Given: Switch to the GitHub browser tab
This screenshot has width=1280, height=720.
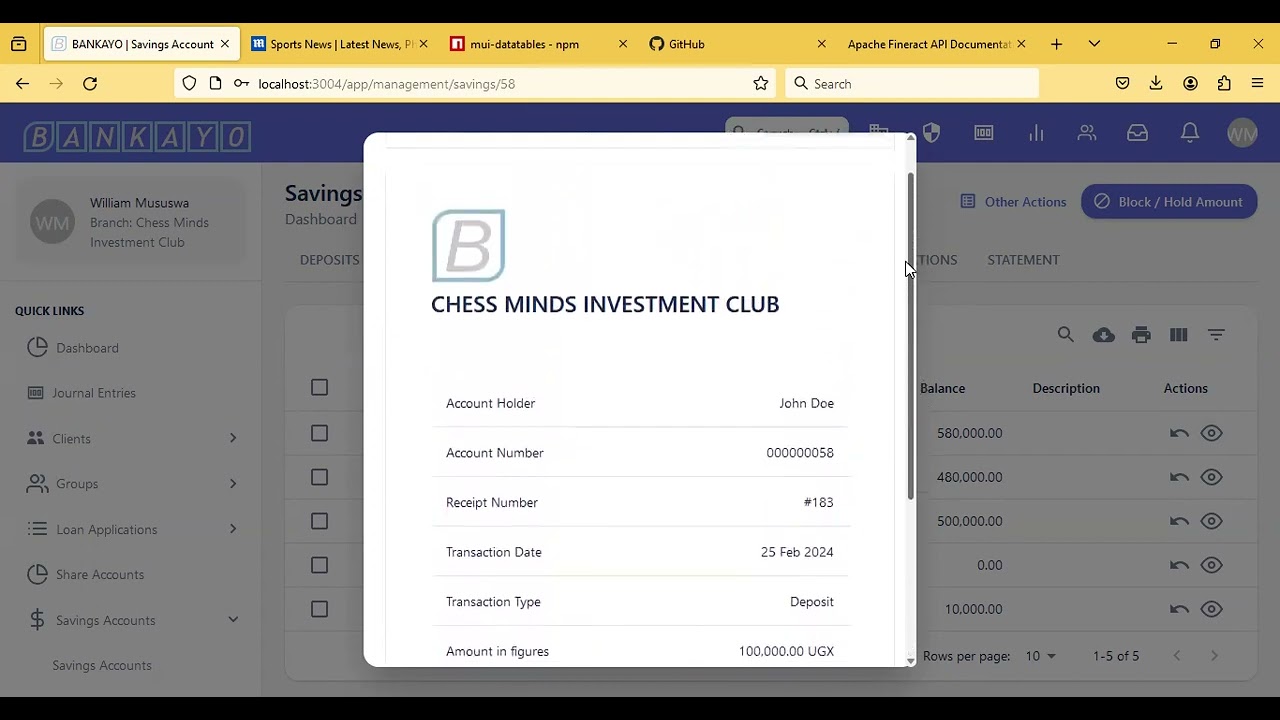Looking at the screenshot, I should coord(737,44).
